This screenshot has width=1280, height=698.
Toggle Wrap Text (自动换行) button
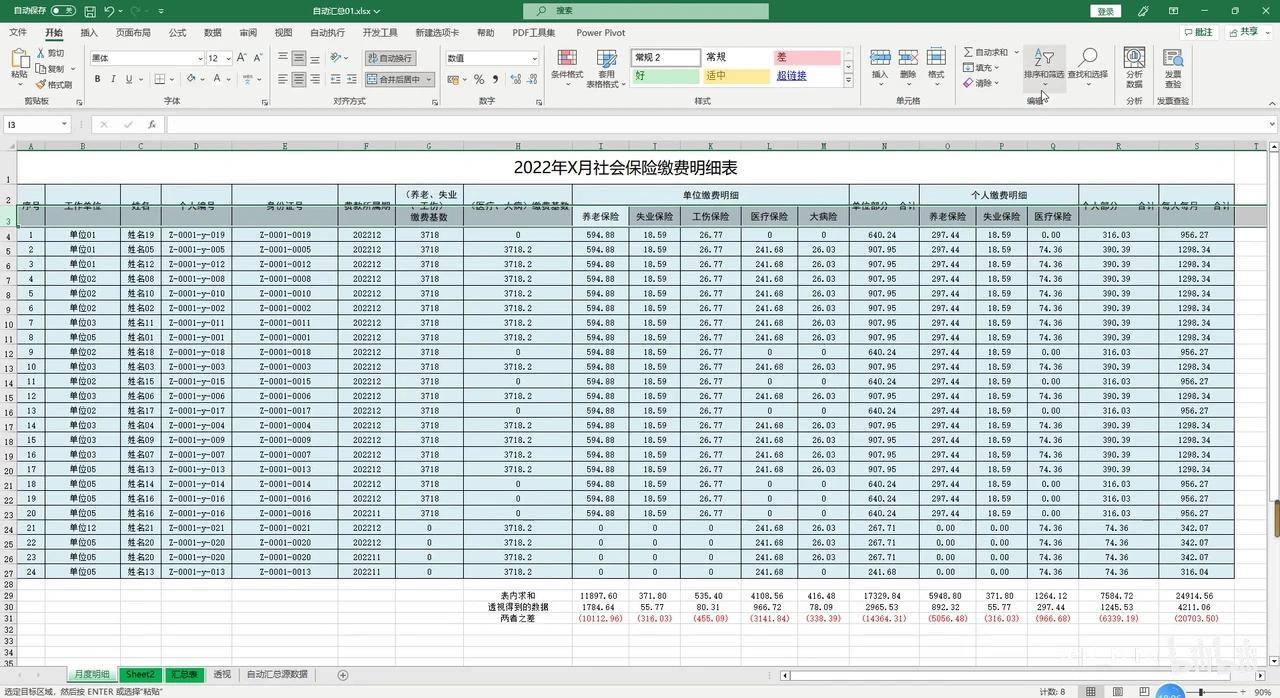coord(390,58)
